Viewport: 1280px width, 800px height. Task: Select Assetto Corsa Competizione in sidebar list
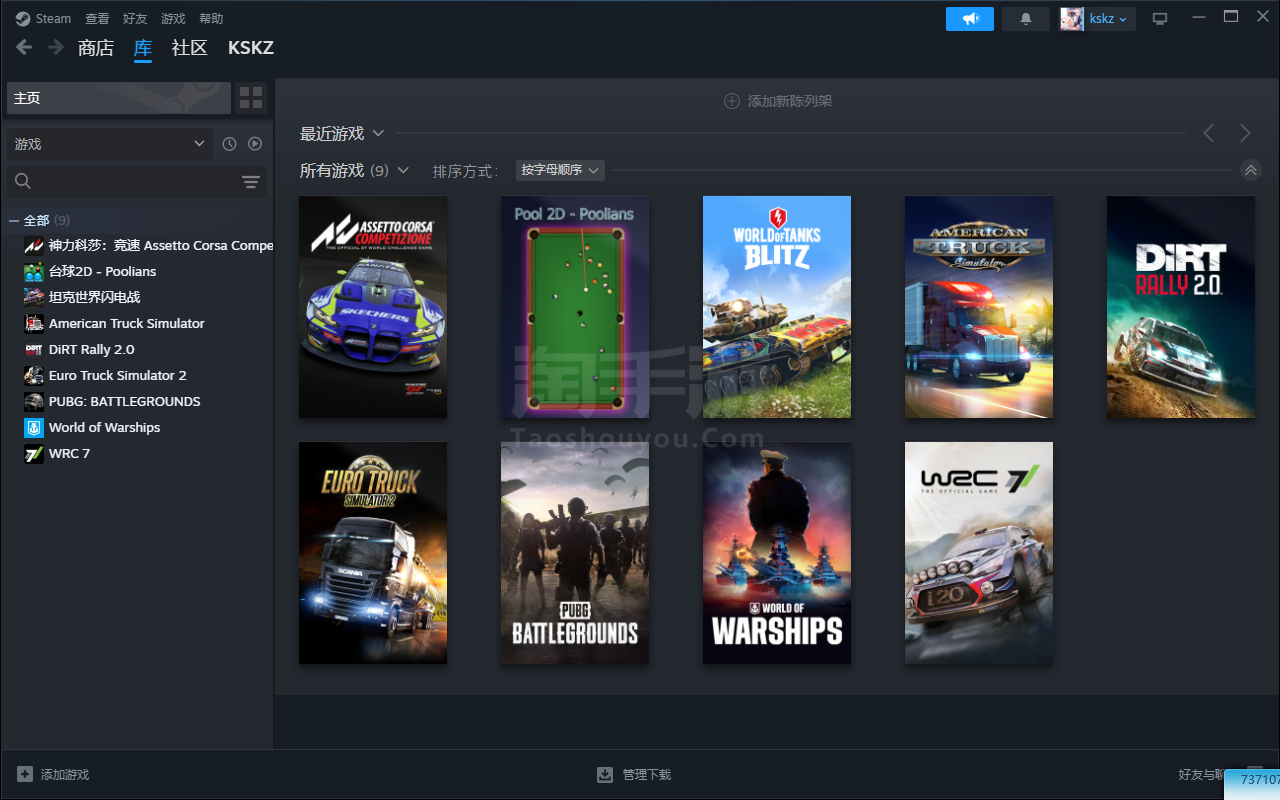148,245
